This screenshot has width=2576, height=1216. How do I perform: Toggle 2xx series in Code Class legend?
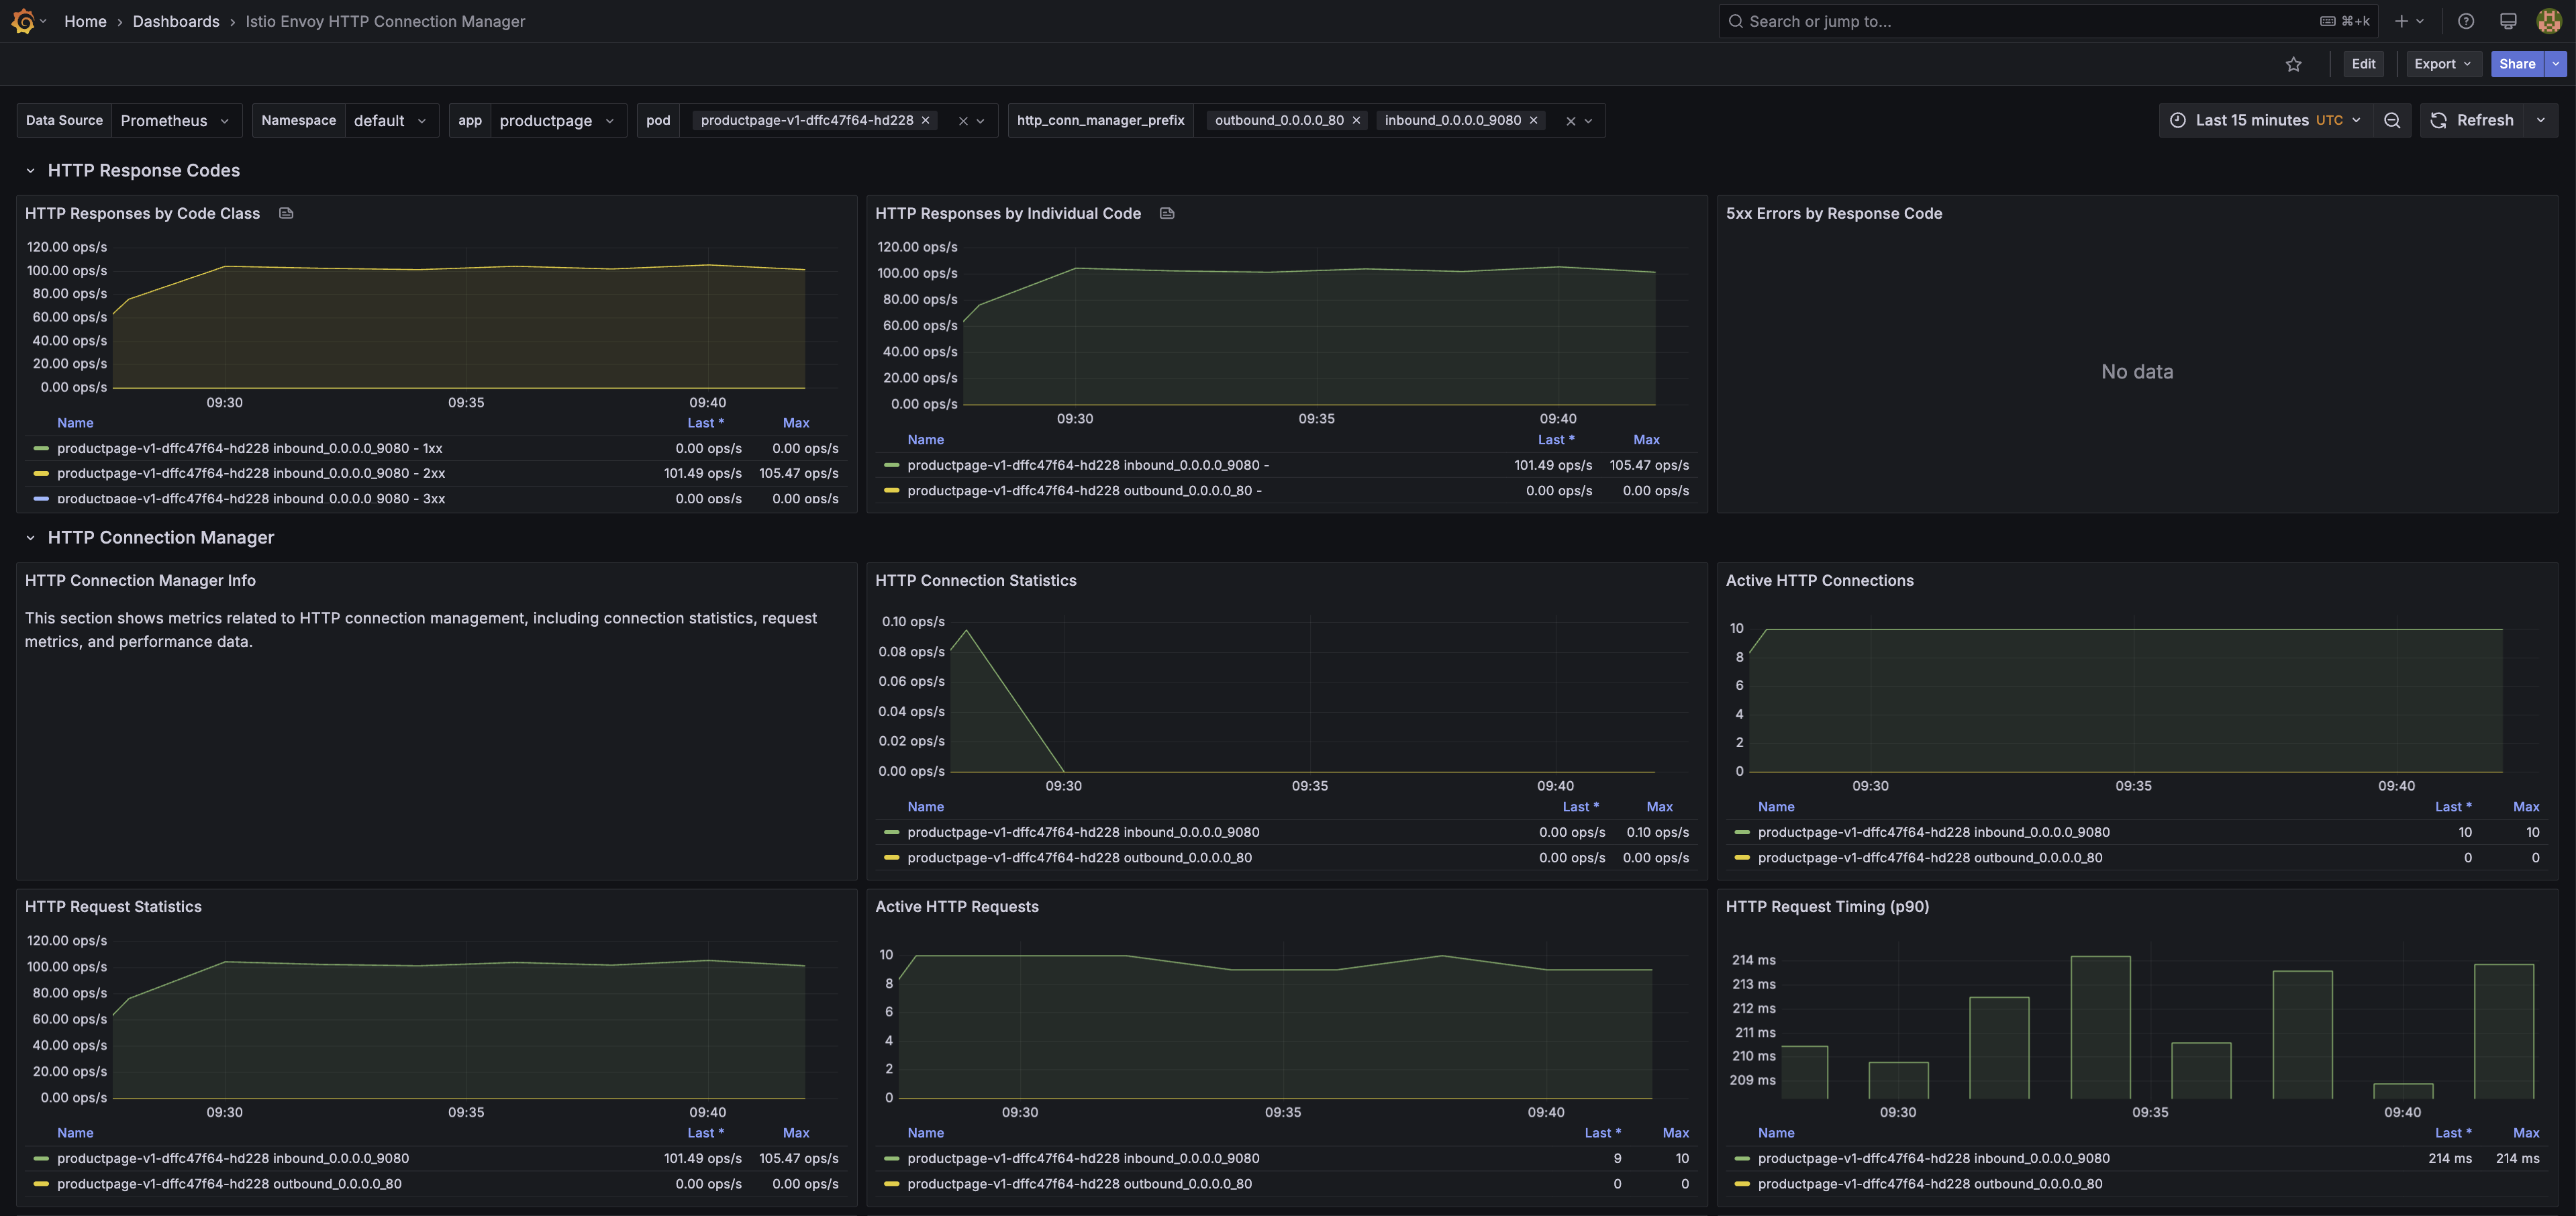click(250, 473)
